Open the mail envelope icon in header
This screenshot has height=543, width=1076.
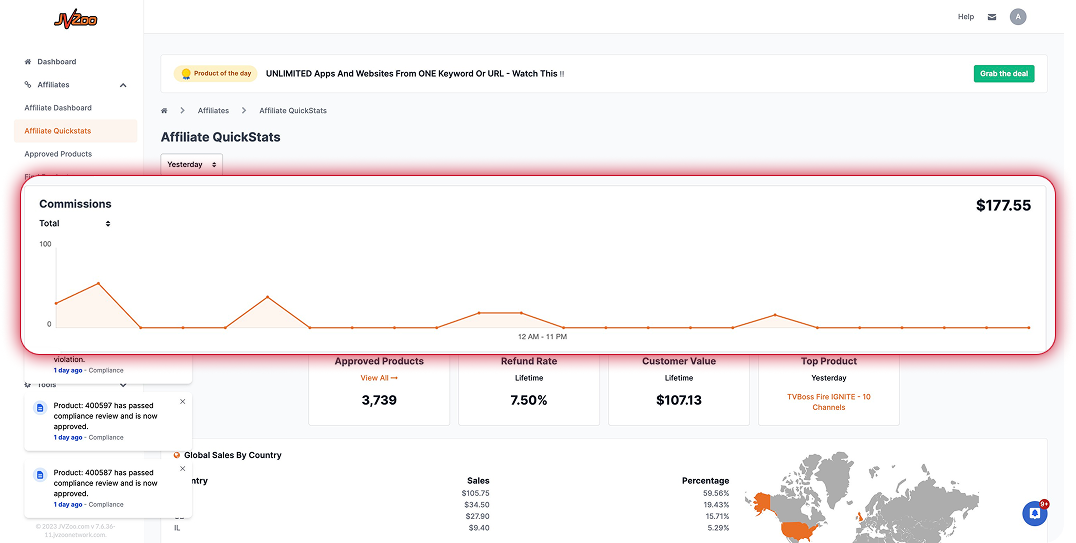pos(992,17)
